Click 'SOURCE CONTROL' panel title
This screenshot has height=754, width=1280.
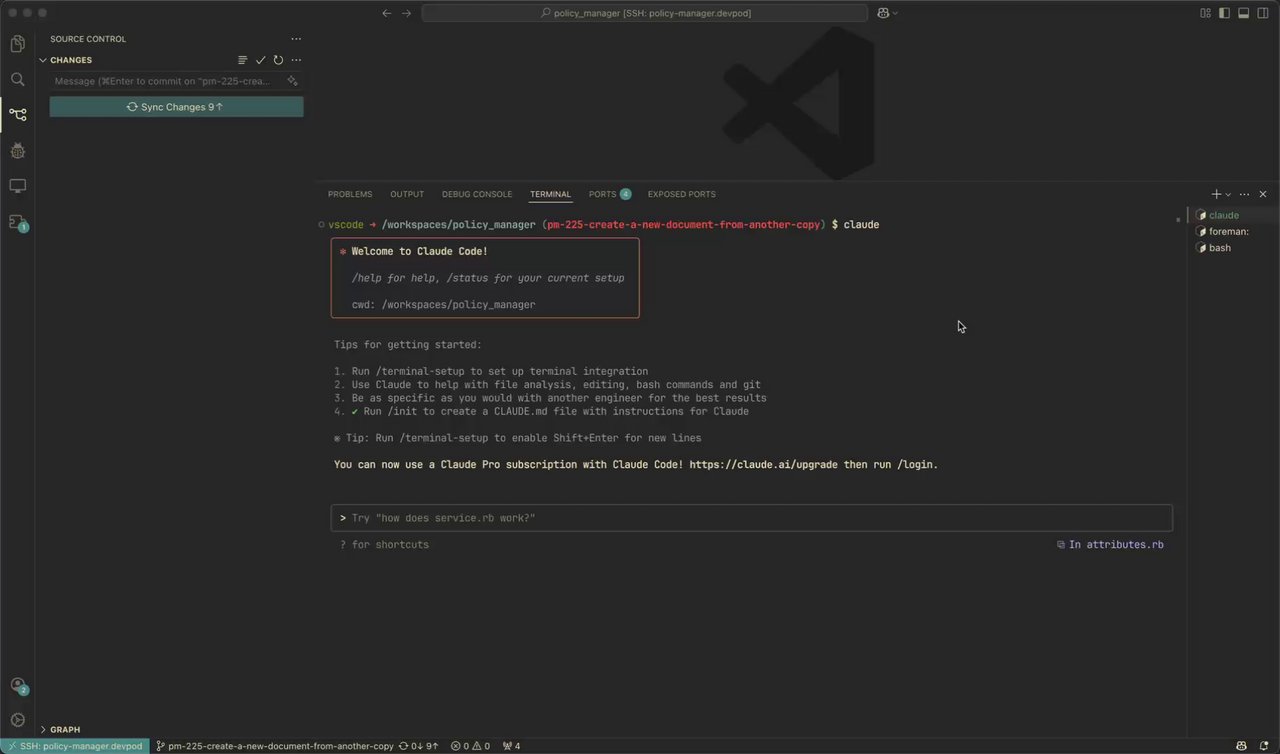(x=88, y=39)
